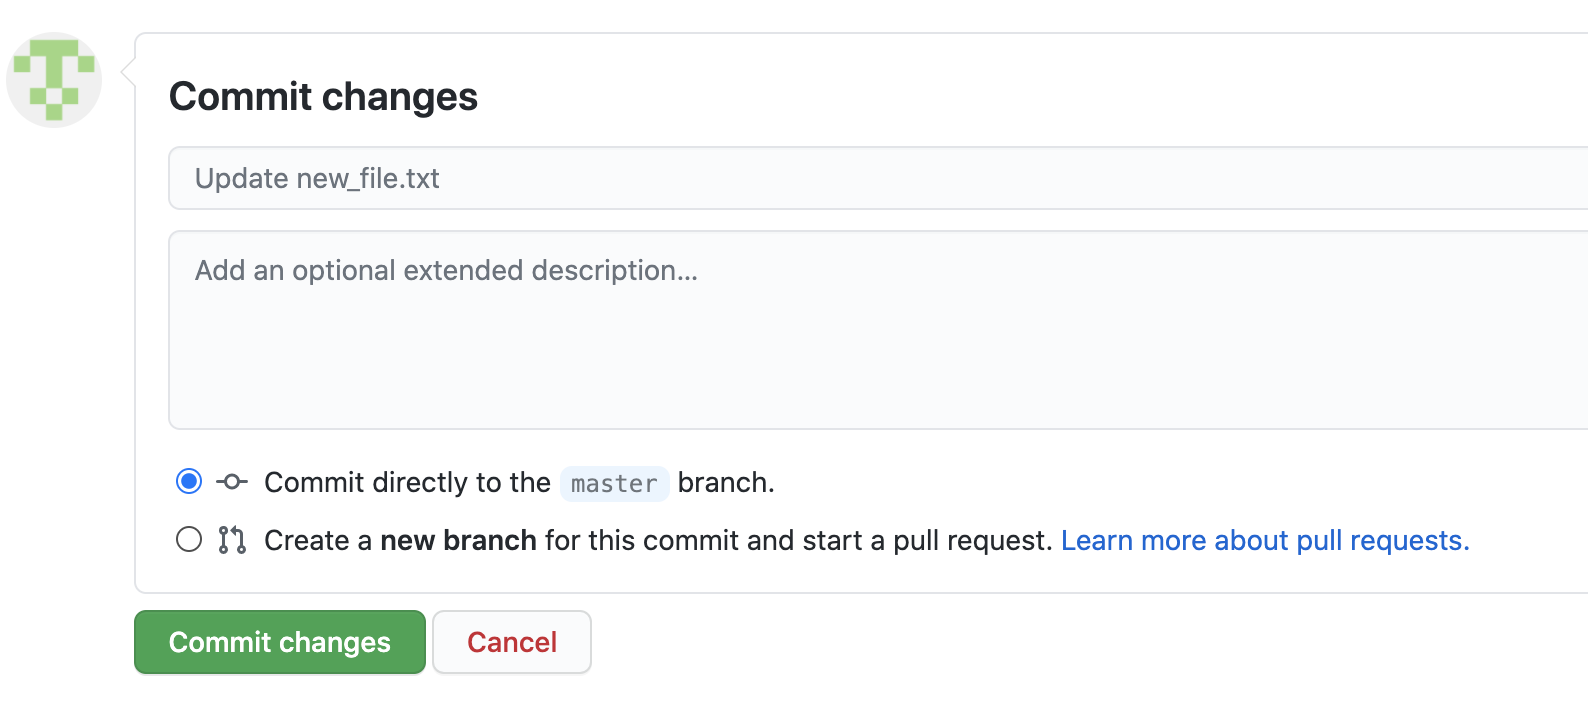Click the bold "new branch" label text
The height and width of the screenshot is (720, 1588).
458,541
